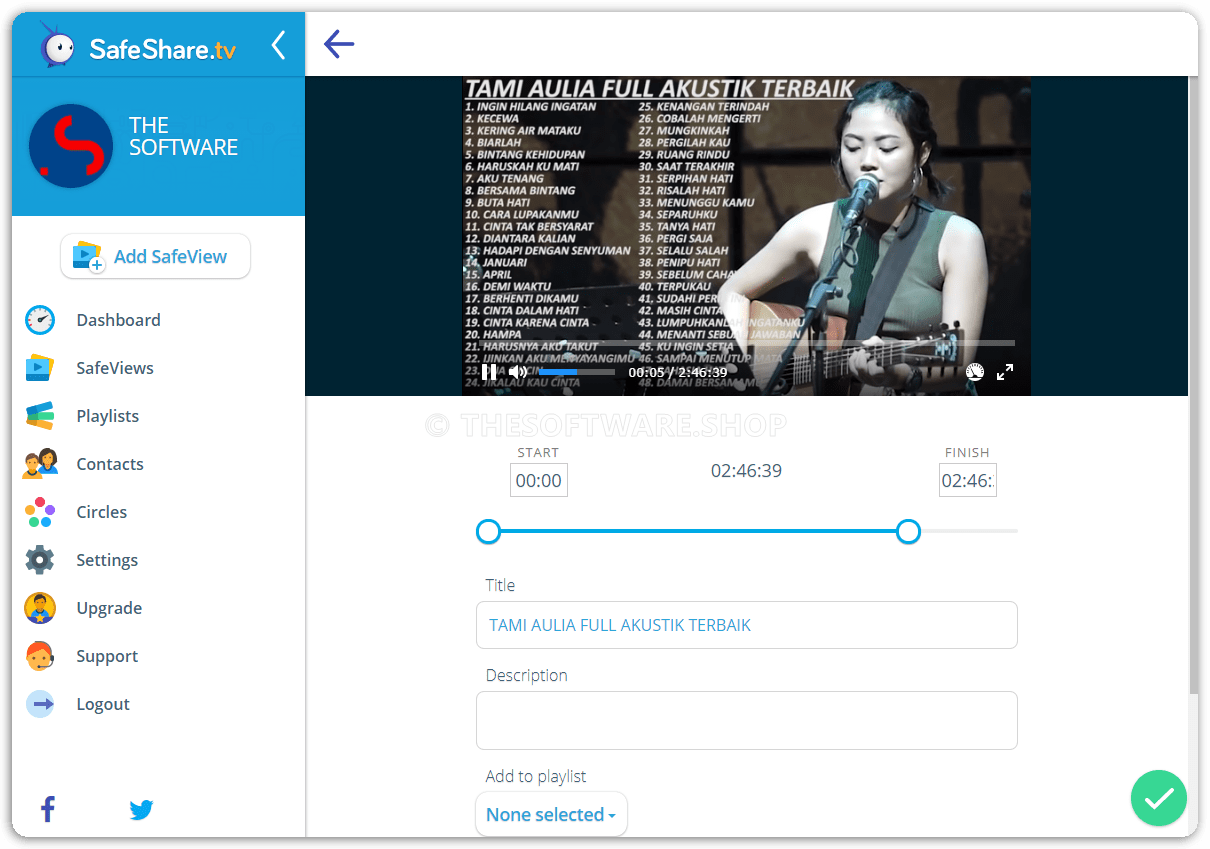Pause the video playback
Screen dimensions: 1210x849
pyautogui.click(x=489, y=372)
